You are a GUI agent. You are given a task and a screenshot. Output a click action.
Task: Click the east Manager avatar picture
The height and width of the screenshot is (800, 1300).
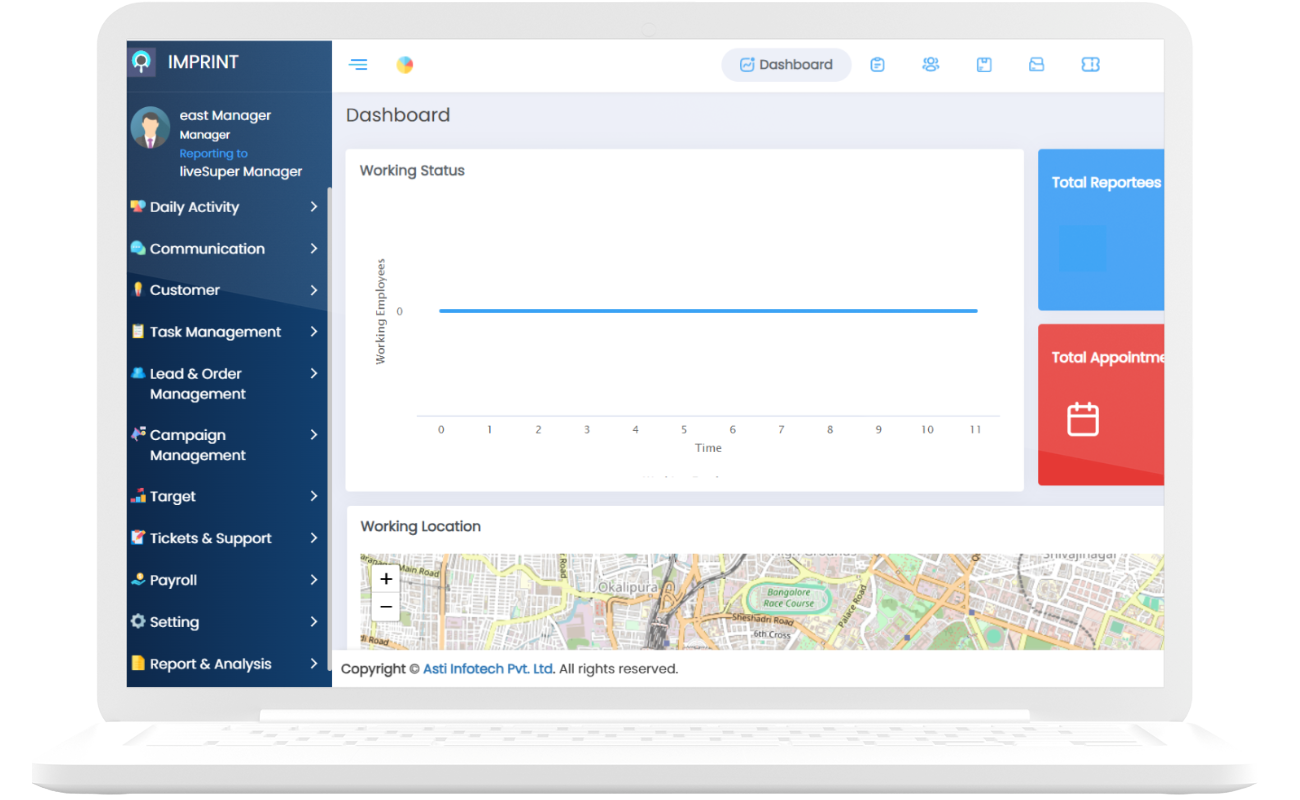(151, 128)
